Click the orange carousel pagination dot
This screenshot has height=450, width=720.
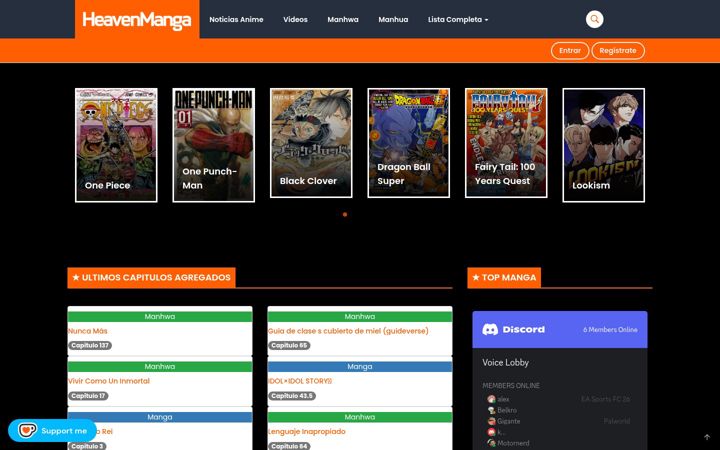tap(345, 214)
